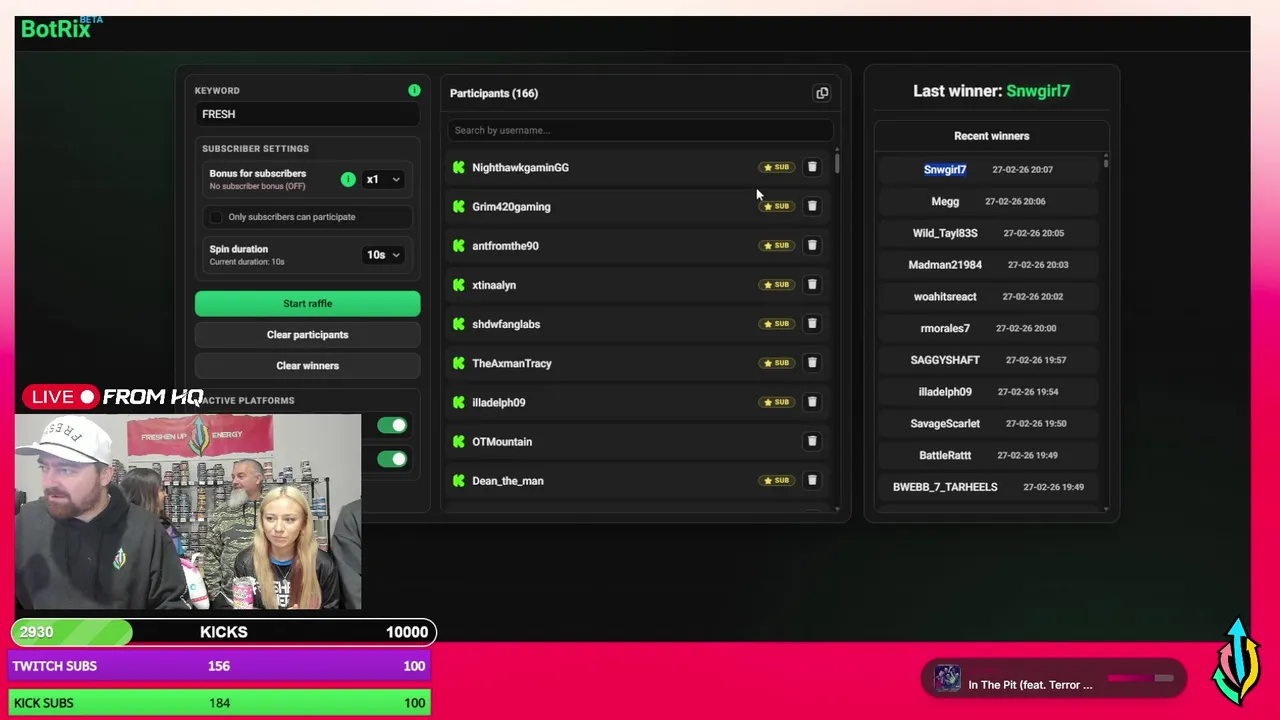Image resolution: width=1280 pixels, height=720 pixels.
Task: Click the Recent winners heading
Action: click(x=991, y=136)
